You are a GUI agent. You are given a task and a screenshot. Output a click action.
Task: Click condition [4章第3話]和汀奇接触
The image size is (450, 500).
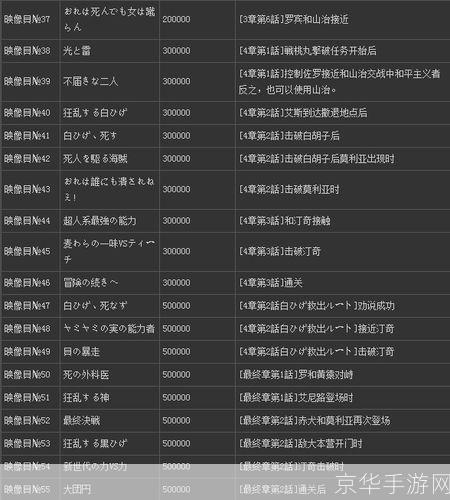(x=285, y=221)
